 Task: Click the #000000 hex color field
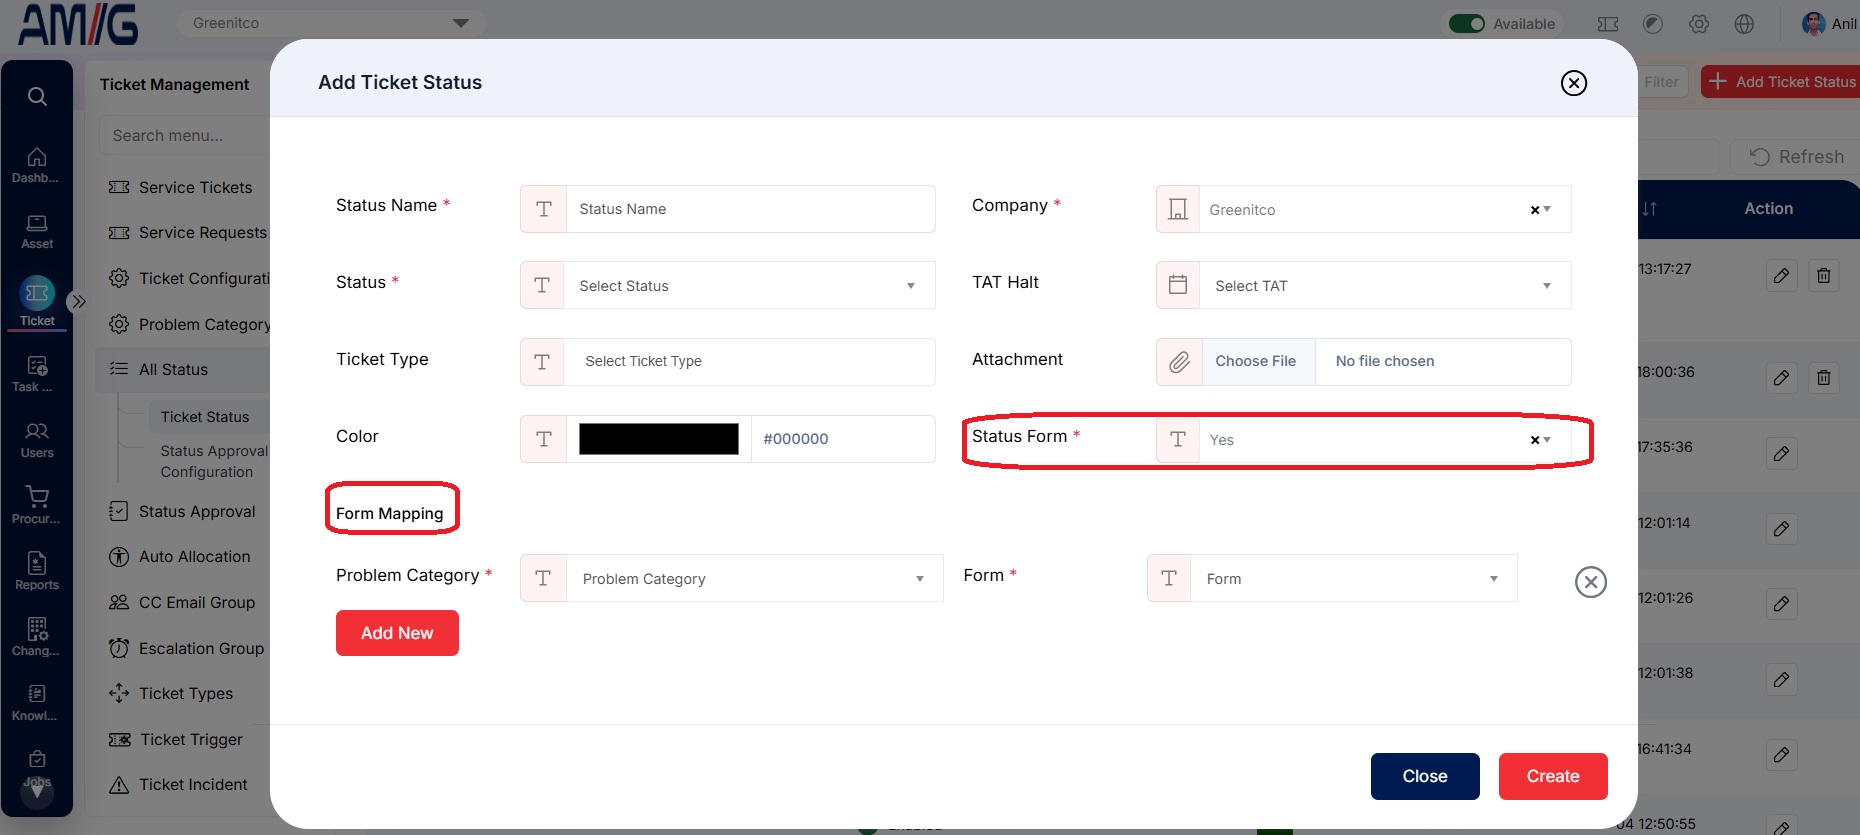point(843,439)
